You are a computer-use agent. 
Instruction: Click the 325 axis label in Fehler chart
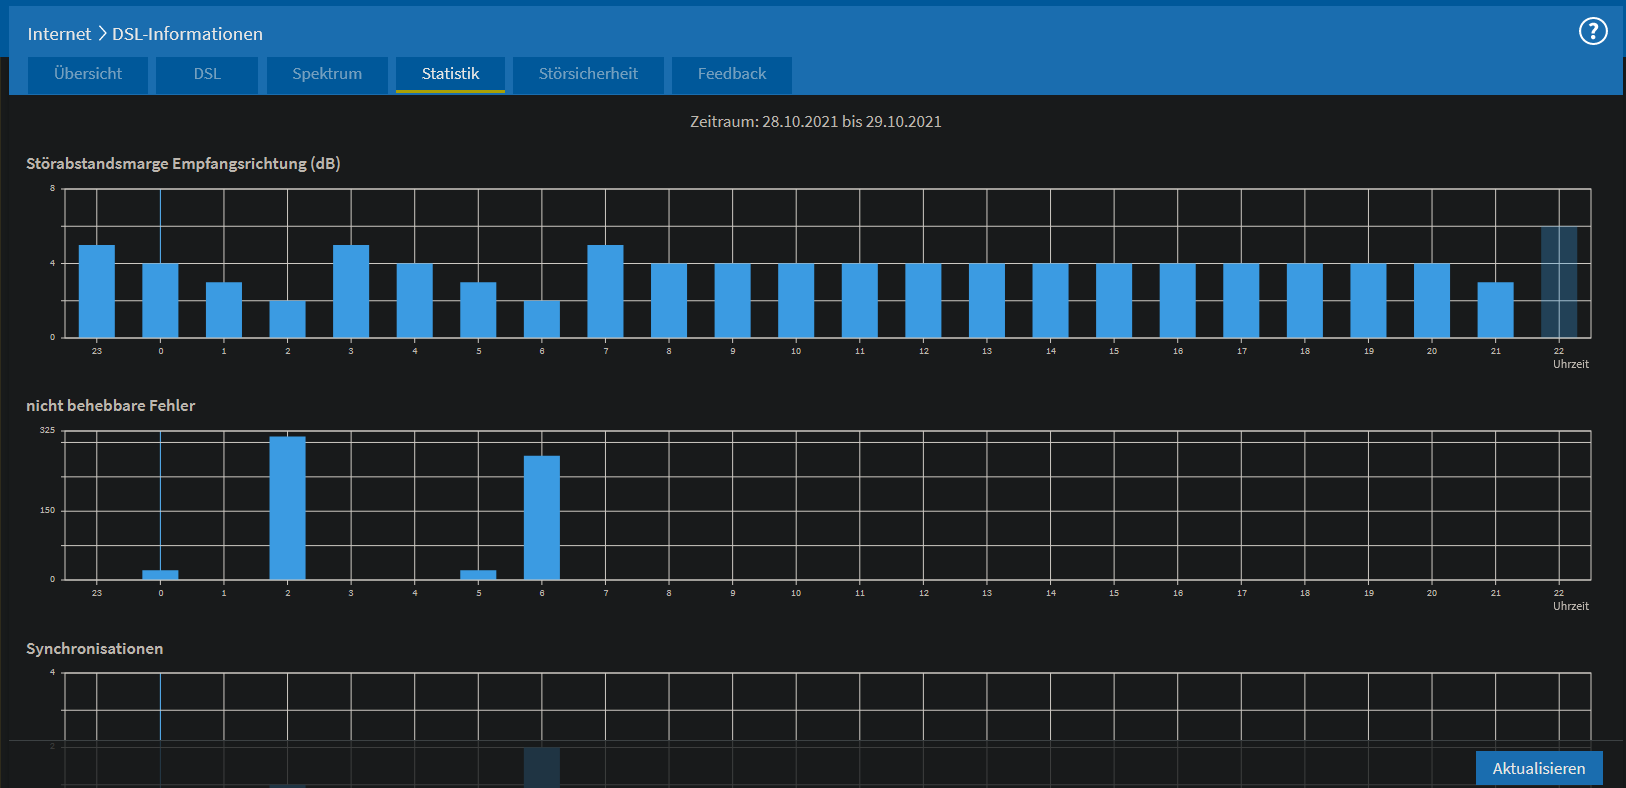(x=47, y=430)
